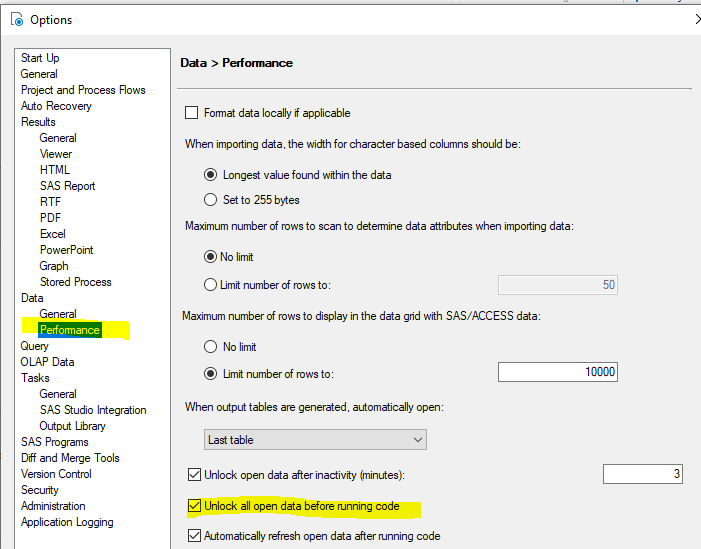Go to SAS Programs options
This screenshot has width=701, height=549.
click(x=55, y=442)
